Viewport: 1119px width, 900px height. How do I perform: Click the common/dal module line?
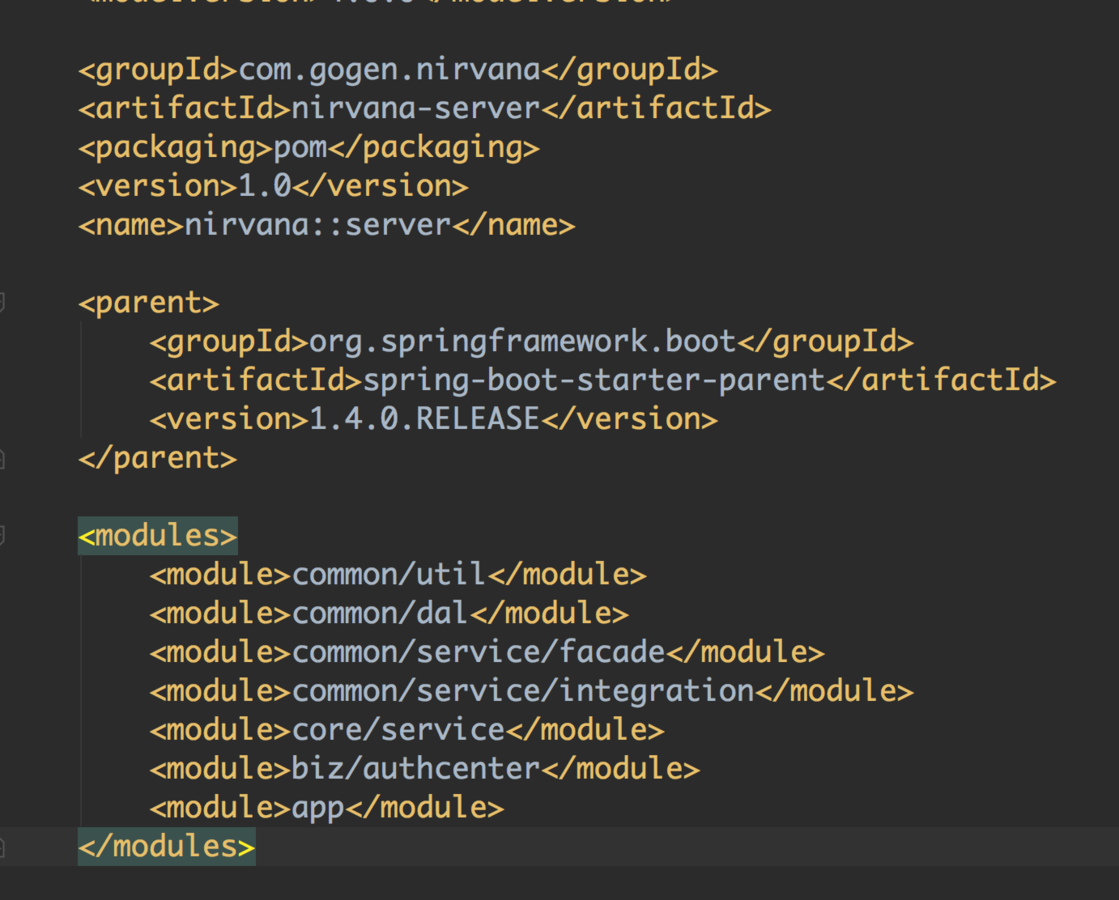389,613
